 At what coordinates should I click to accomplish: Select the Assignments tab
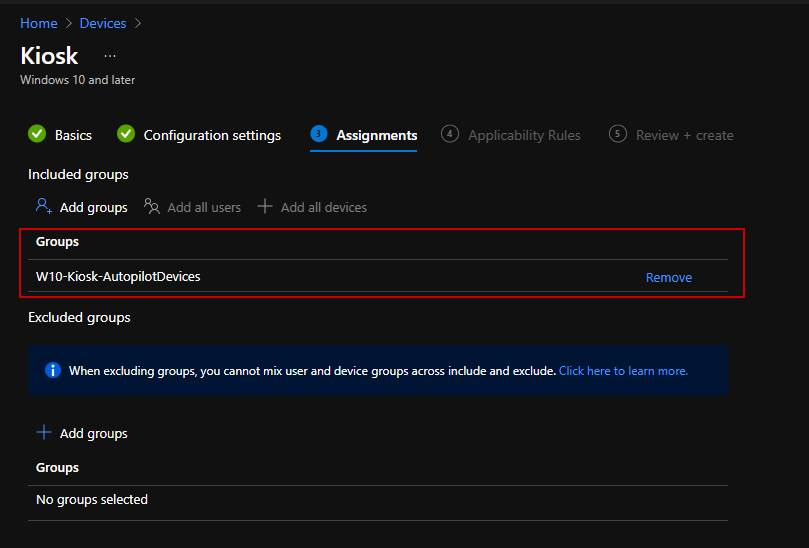(376, 135)
